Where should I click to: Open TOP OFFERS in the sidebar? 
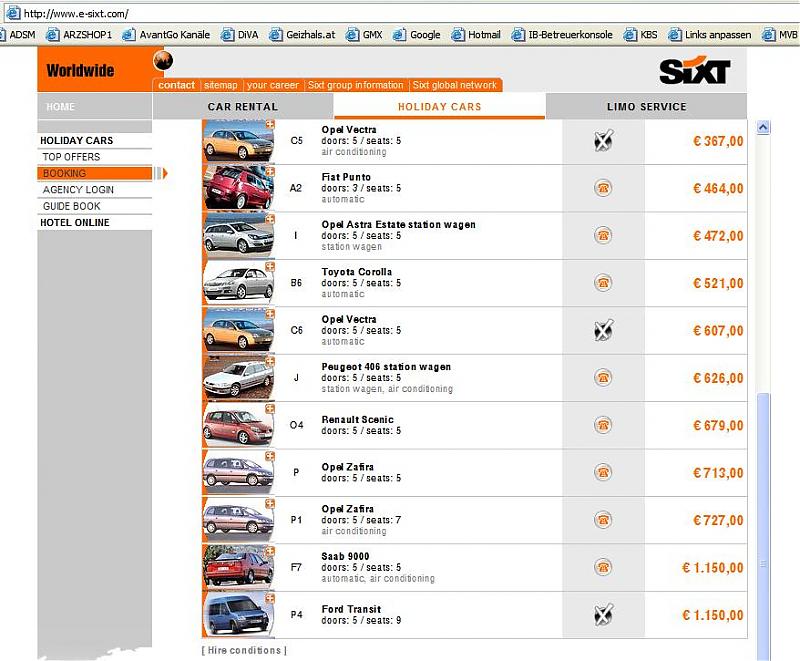94,157
